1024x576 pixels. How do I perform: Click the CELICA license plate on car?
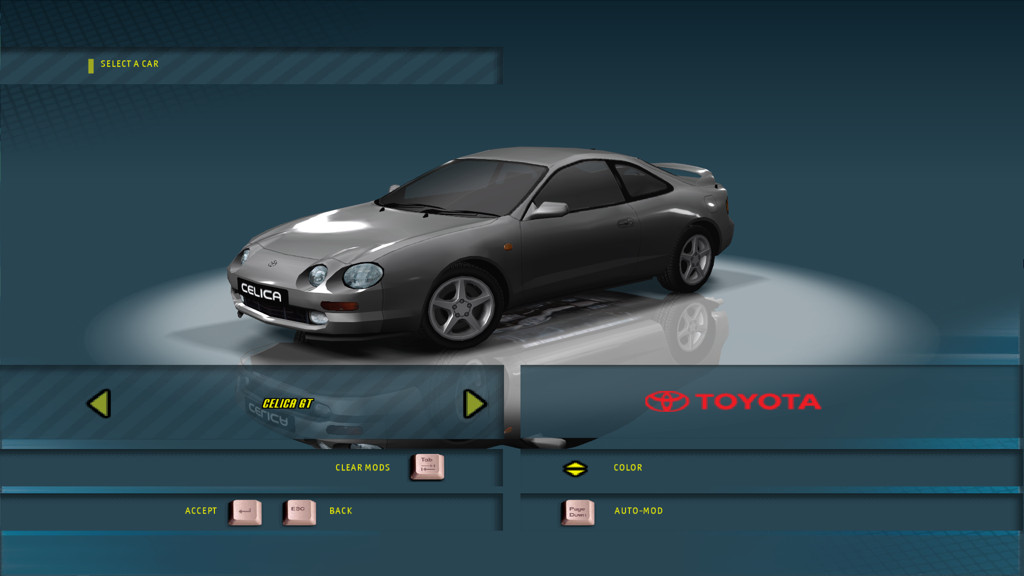point(262,292)
